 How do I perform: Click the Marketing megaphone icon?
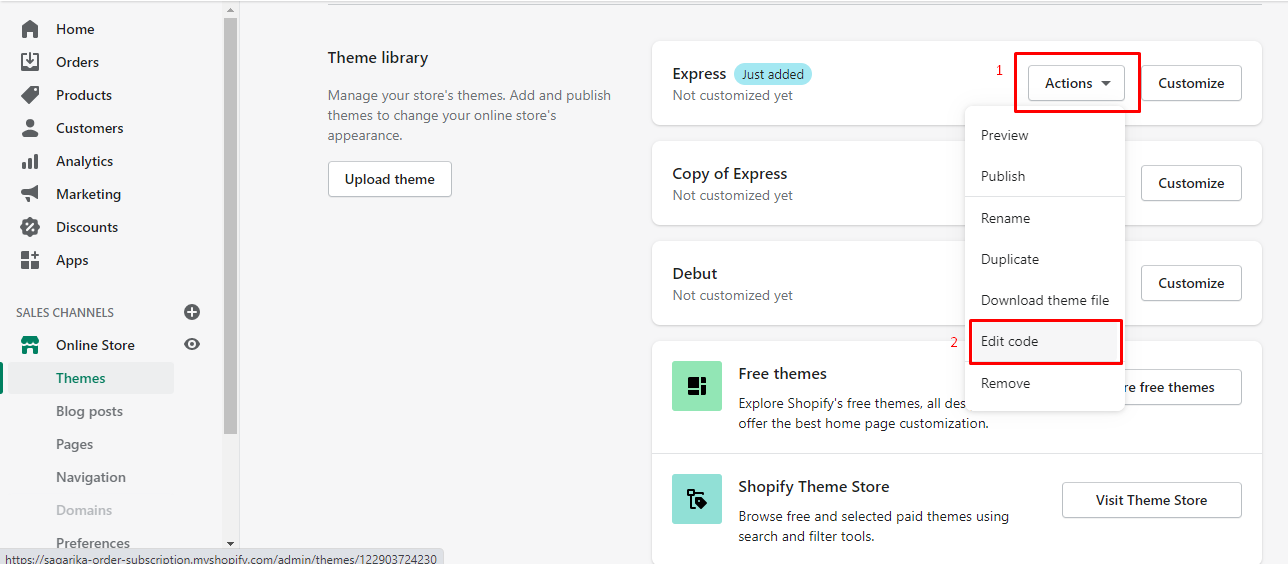click(30, 194)
